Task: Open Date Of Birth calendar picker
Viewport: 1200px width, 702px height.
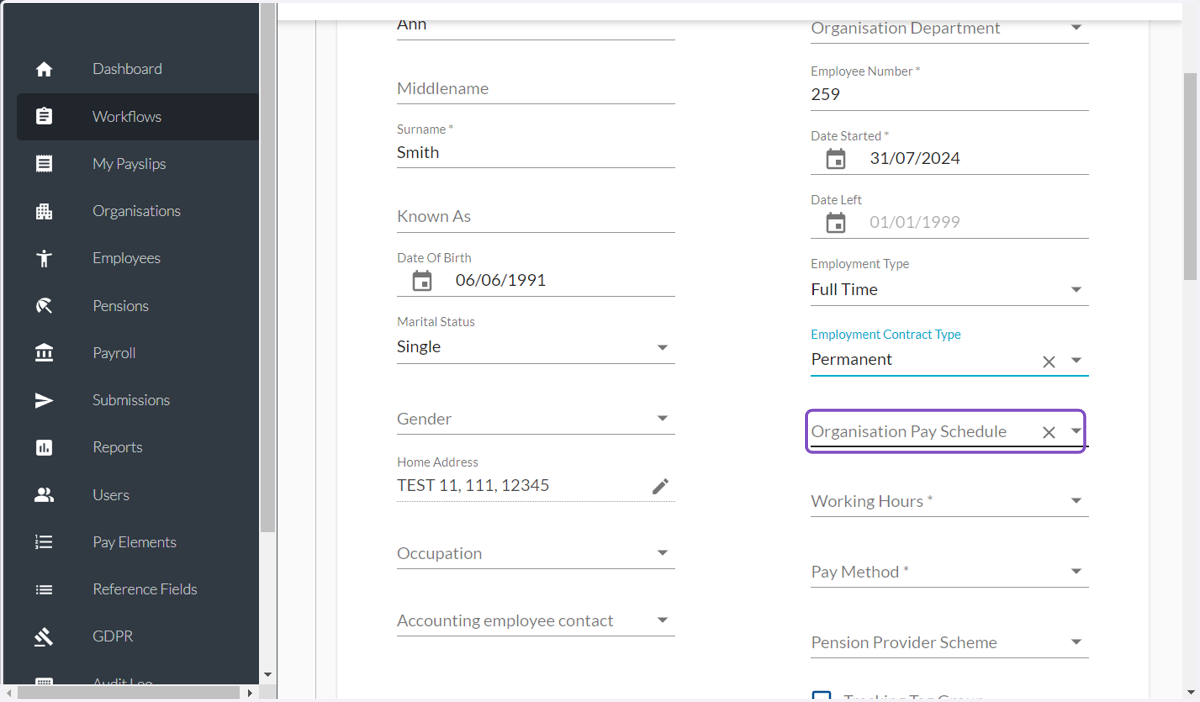Action: [422, 281]
